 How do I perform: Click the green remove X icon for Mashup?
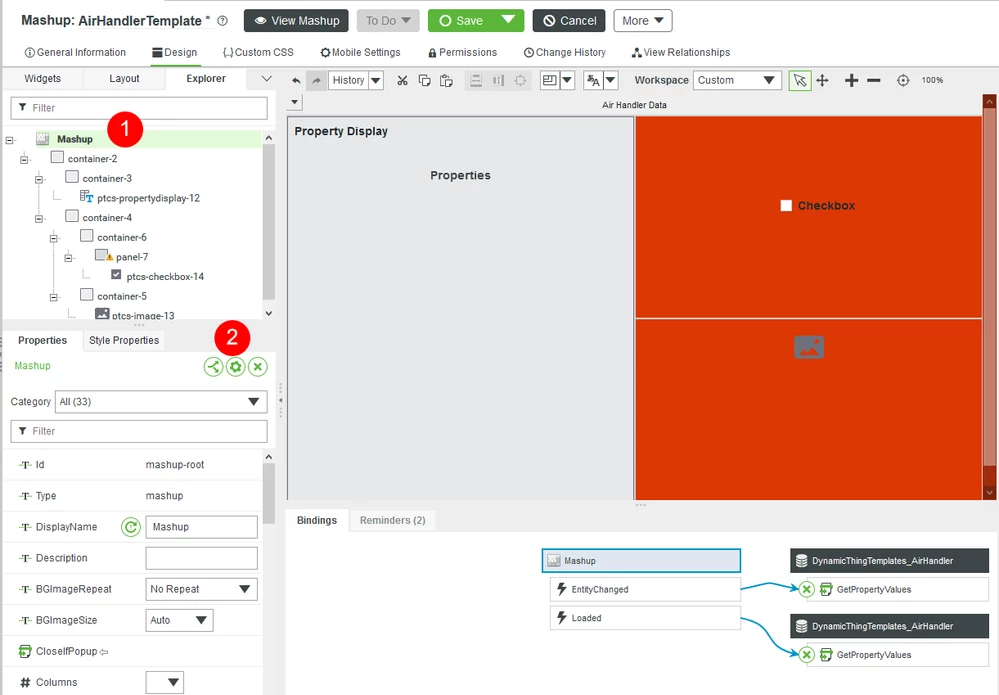[257, 367]
